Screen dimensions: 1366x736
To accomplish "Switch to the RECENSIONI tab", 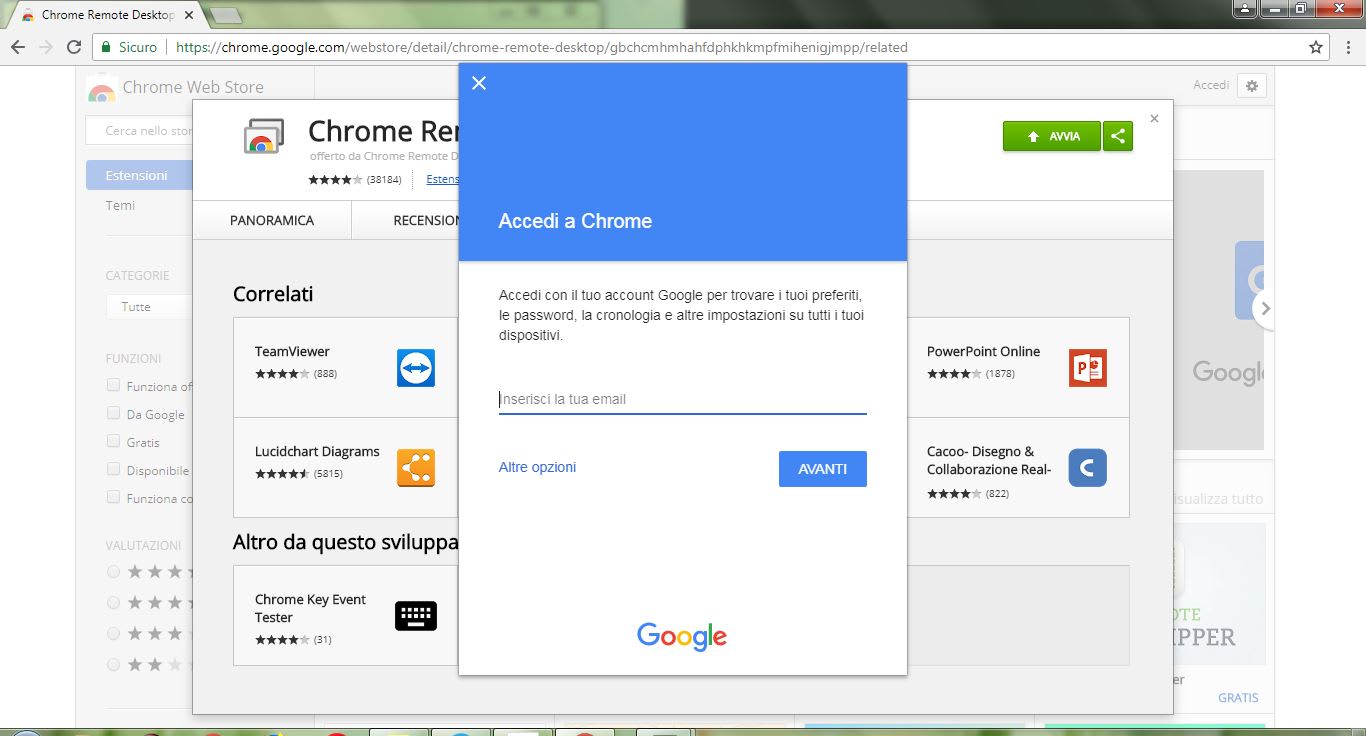I will [426, 220].
